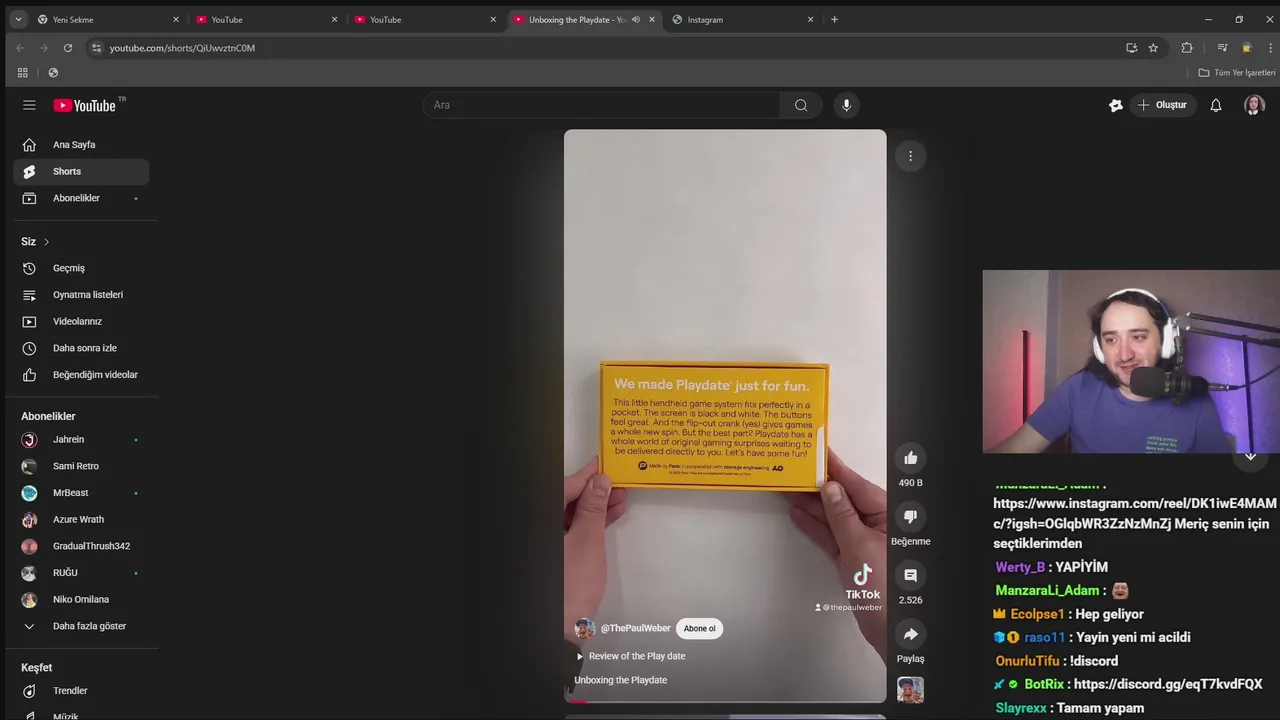Click the search magnifier button
The height and width of the screenshot is (720, 1280).
point(801,105)
